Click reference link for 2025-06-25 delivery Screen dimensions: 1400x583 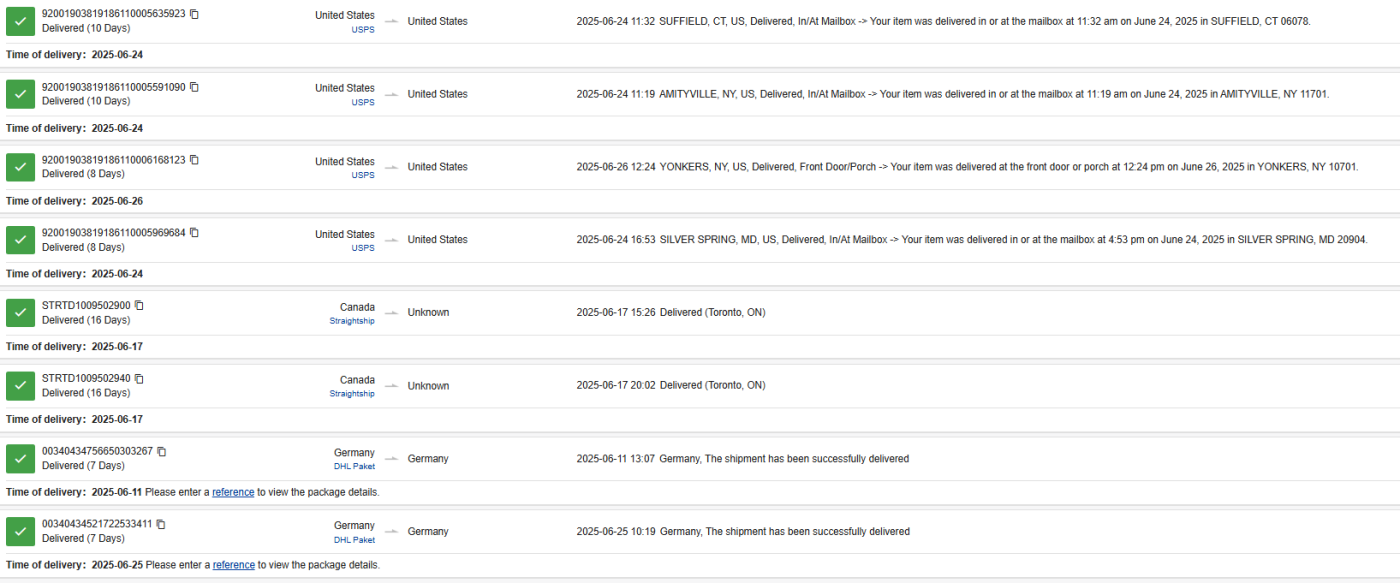(233, 565)
